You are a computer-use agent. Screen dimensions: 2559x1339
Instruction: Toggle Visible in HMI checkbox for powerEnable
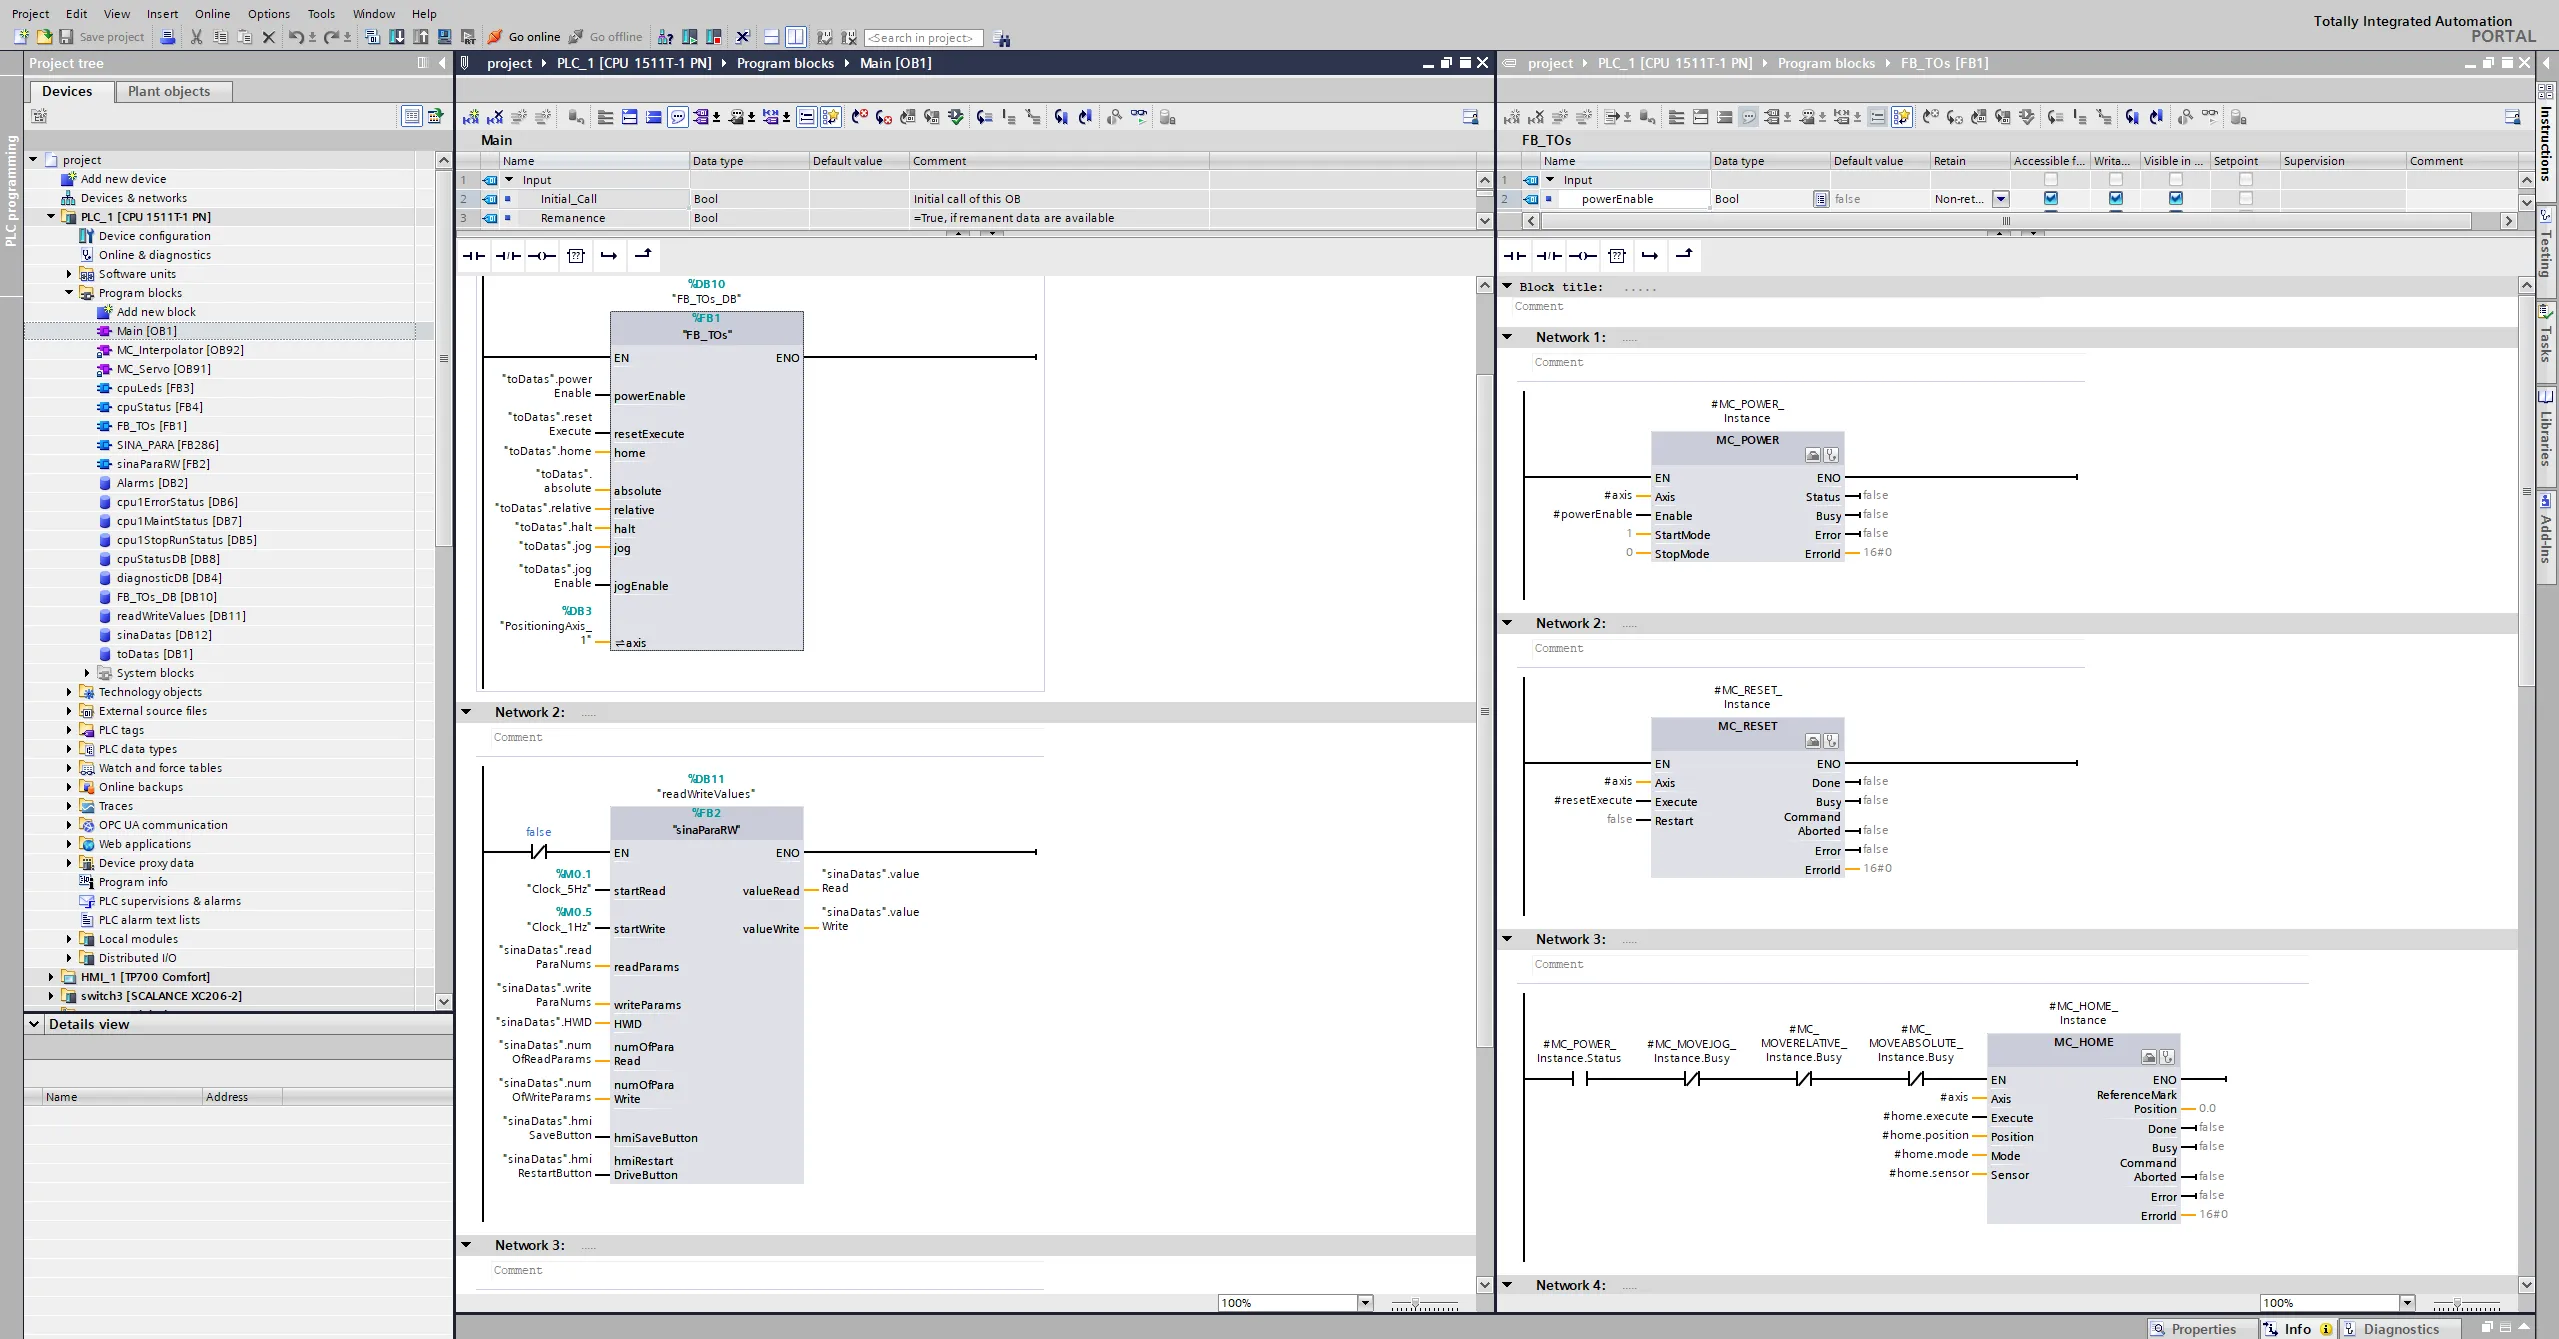pos(2176,198)
